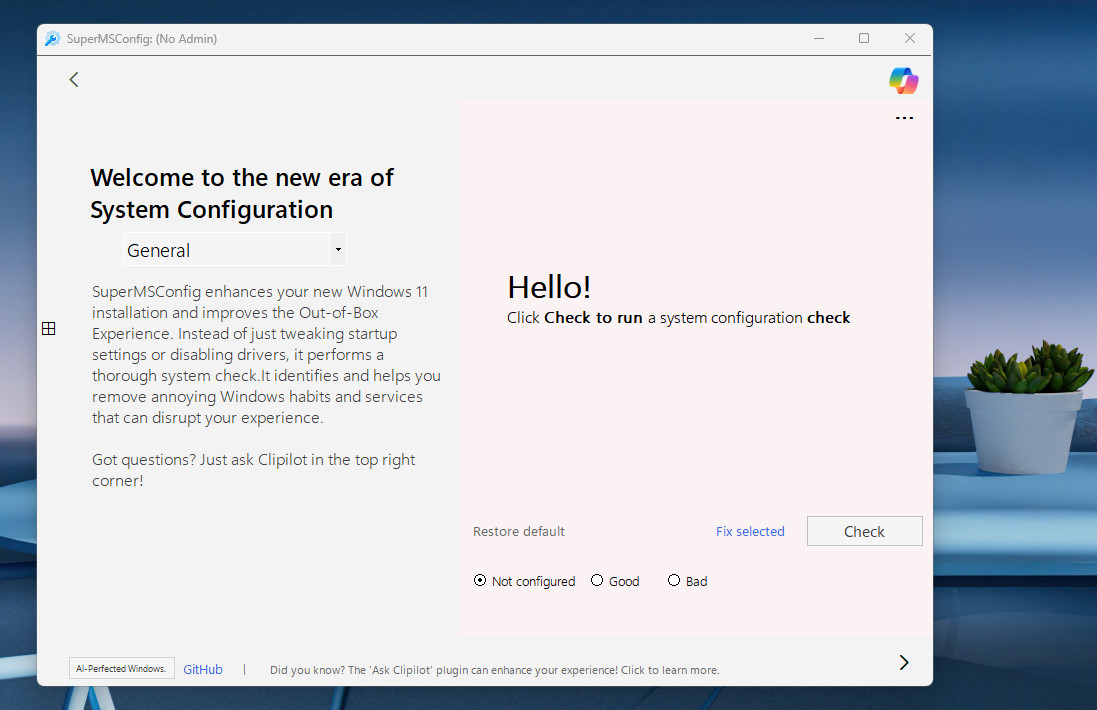Click the Fix selected link
The image size is (1097, 710).
click(750, 532)
